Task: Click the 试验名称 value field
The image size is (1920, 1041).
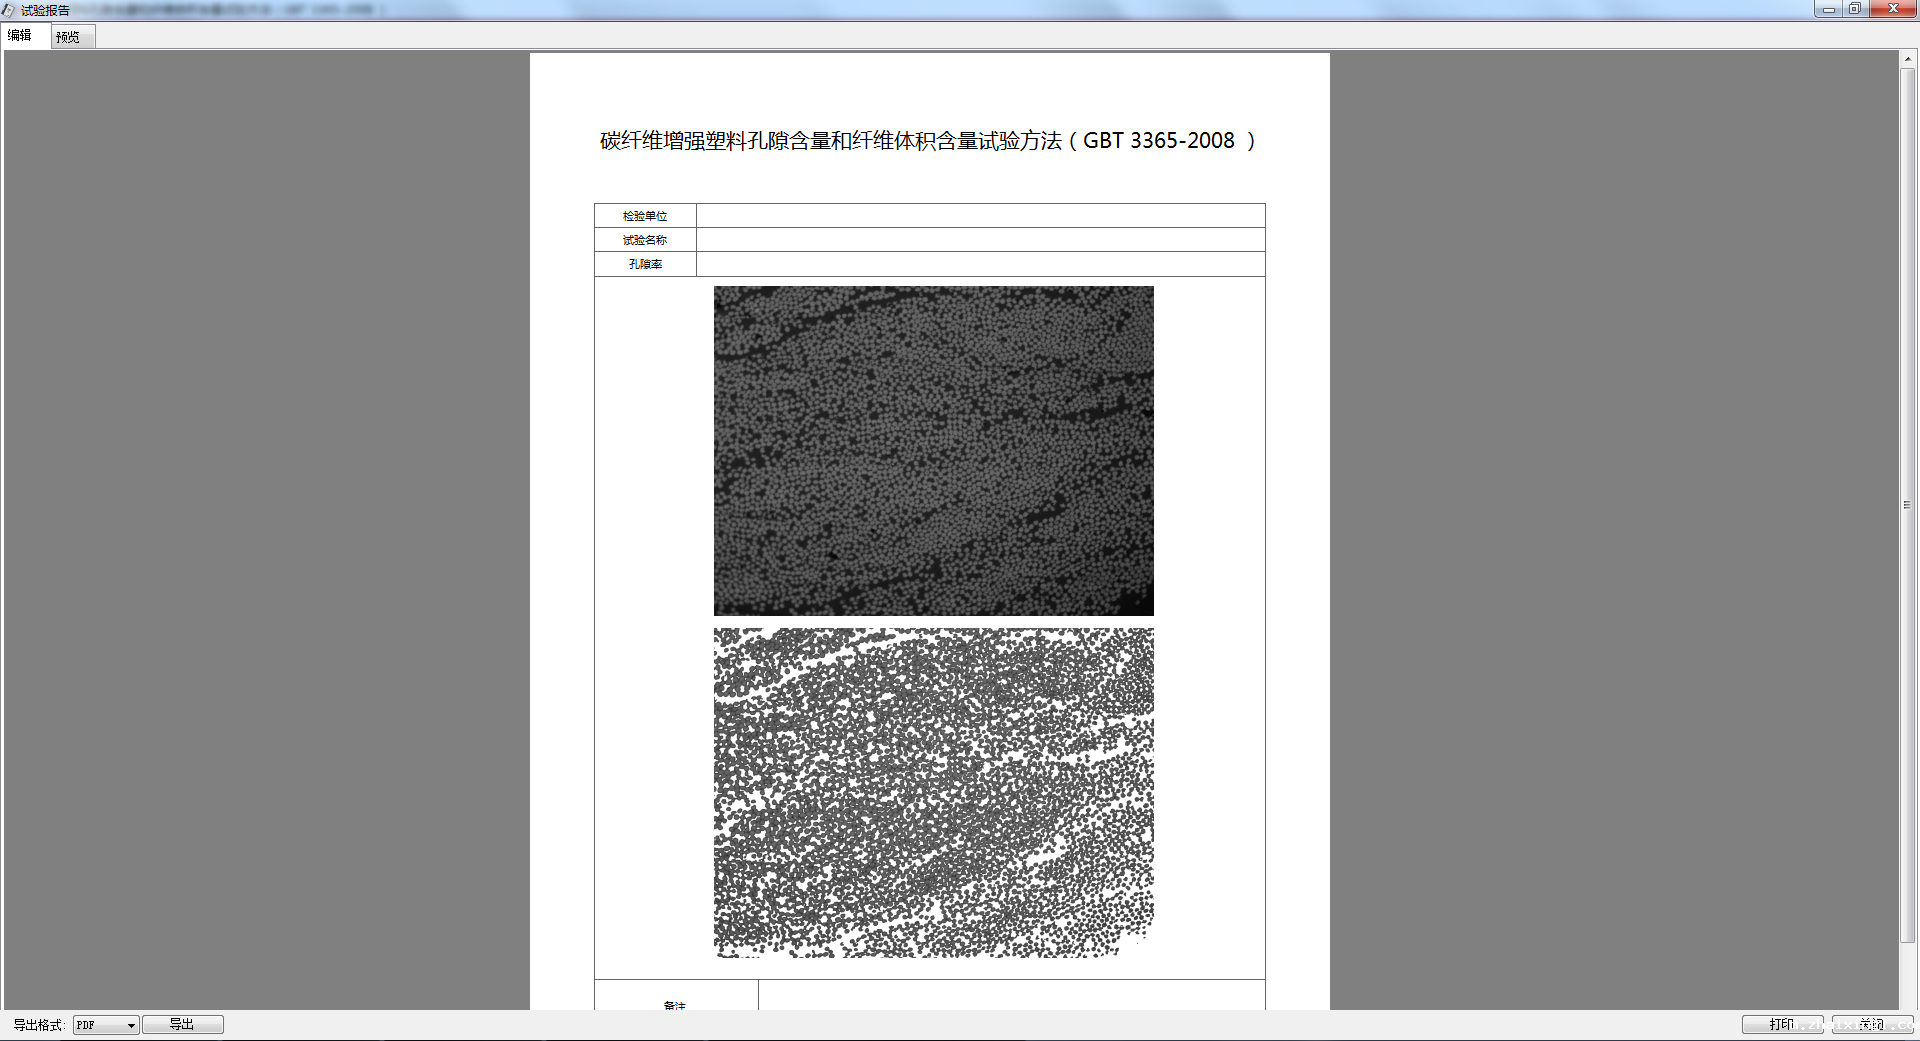Action: point(980,240)
